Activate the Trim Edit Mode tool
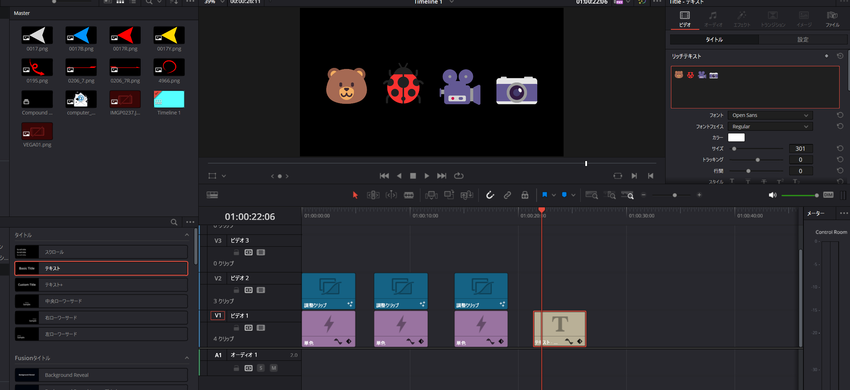This screenshot has width=850, height=390. (373, 195)
